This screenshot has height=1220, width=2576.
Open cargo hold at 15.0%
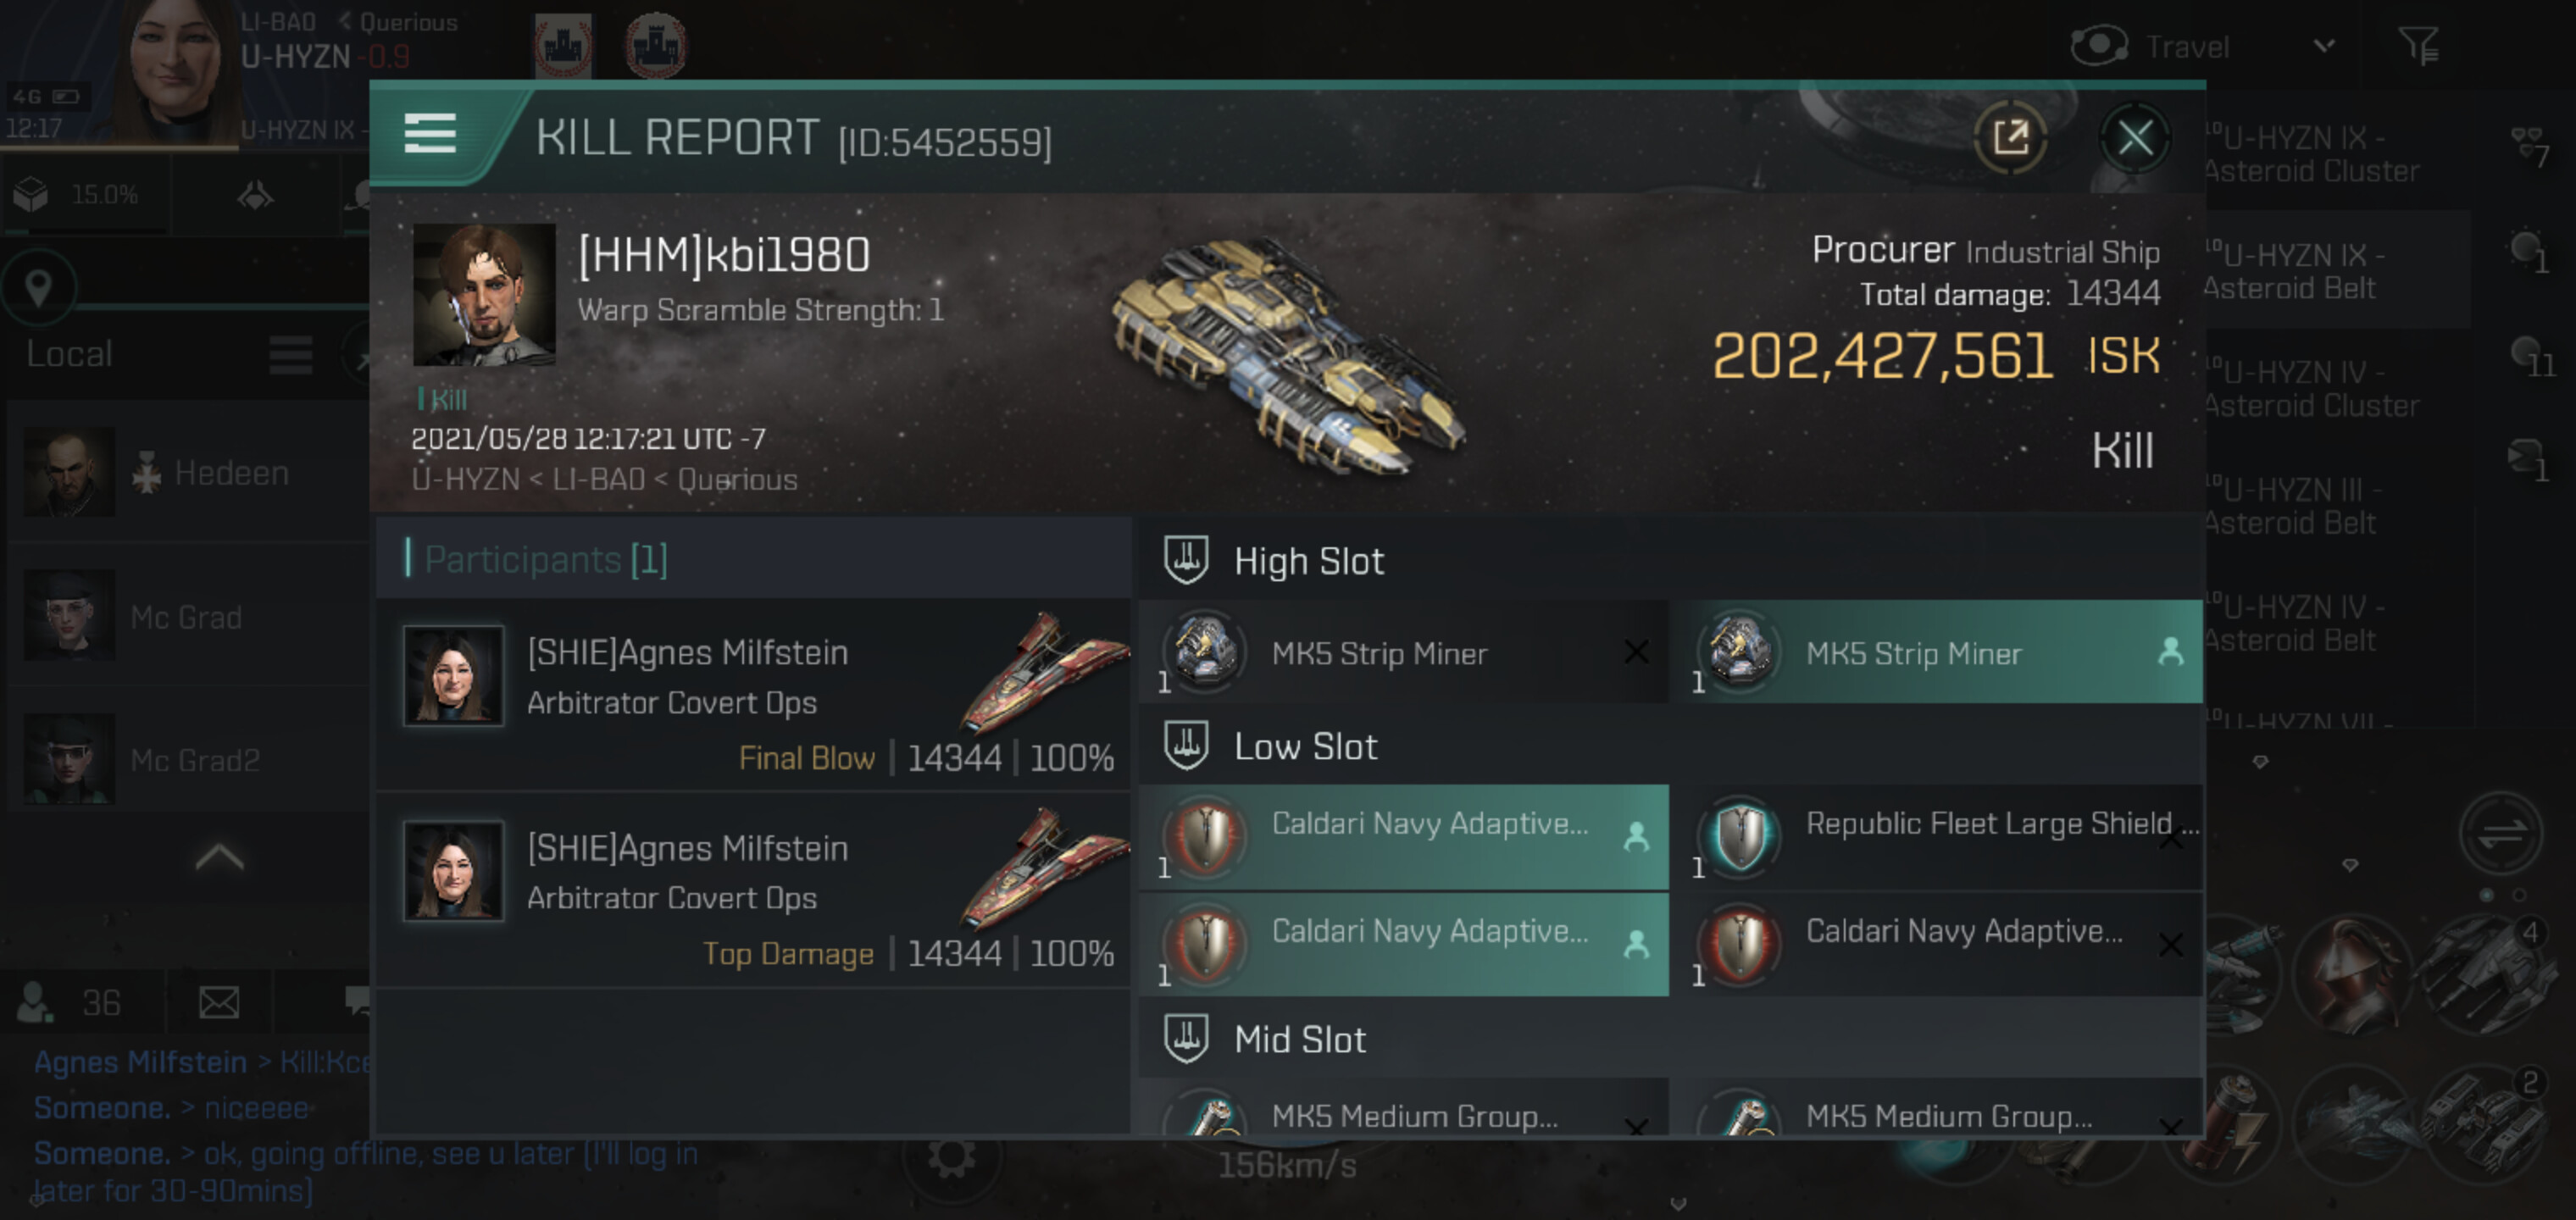(78, 194)
